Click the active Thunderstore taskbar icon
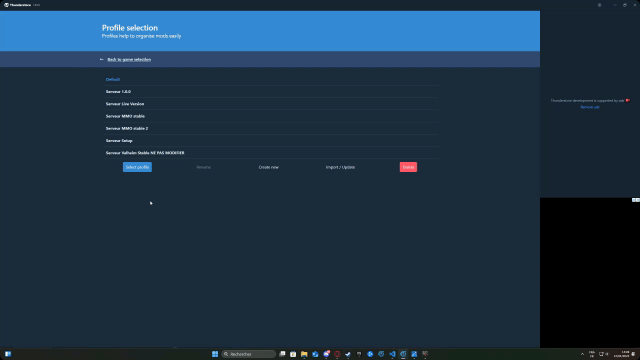The image size is (640, 360). (403, 354)
